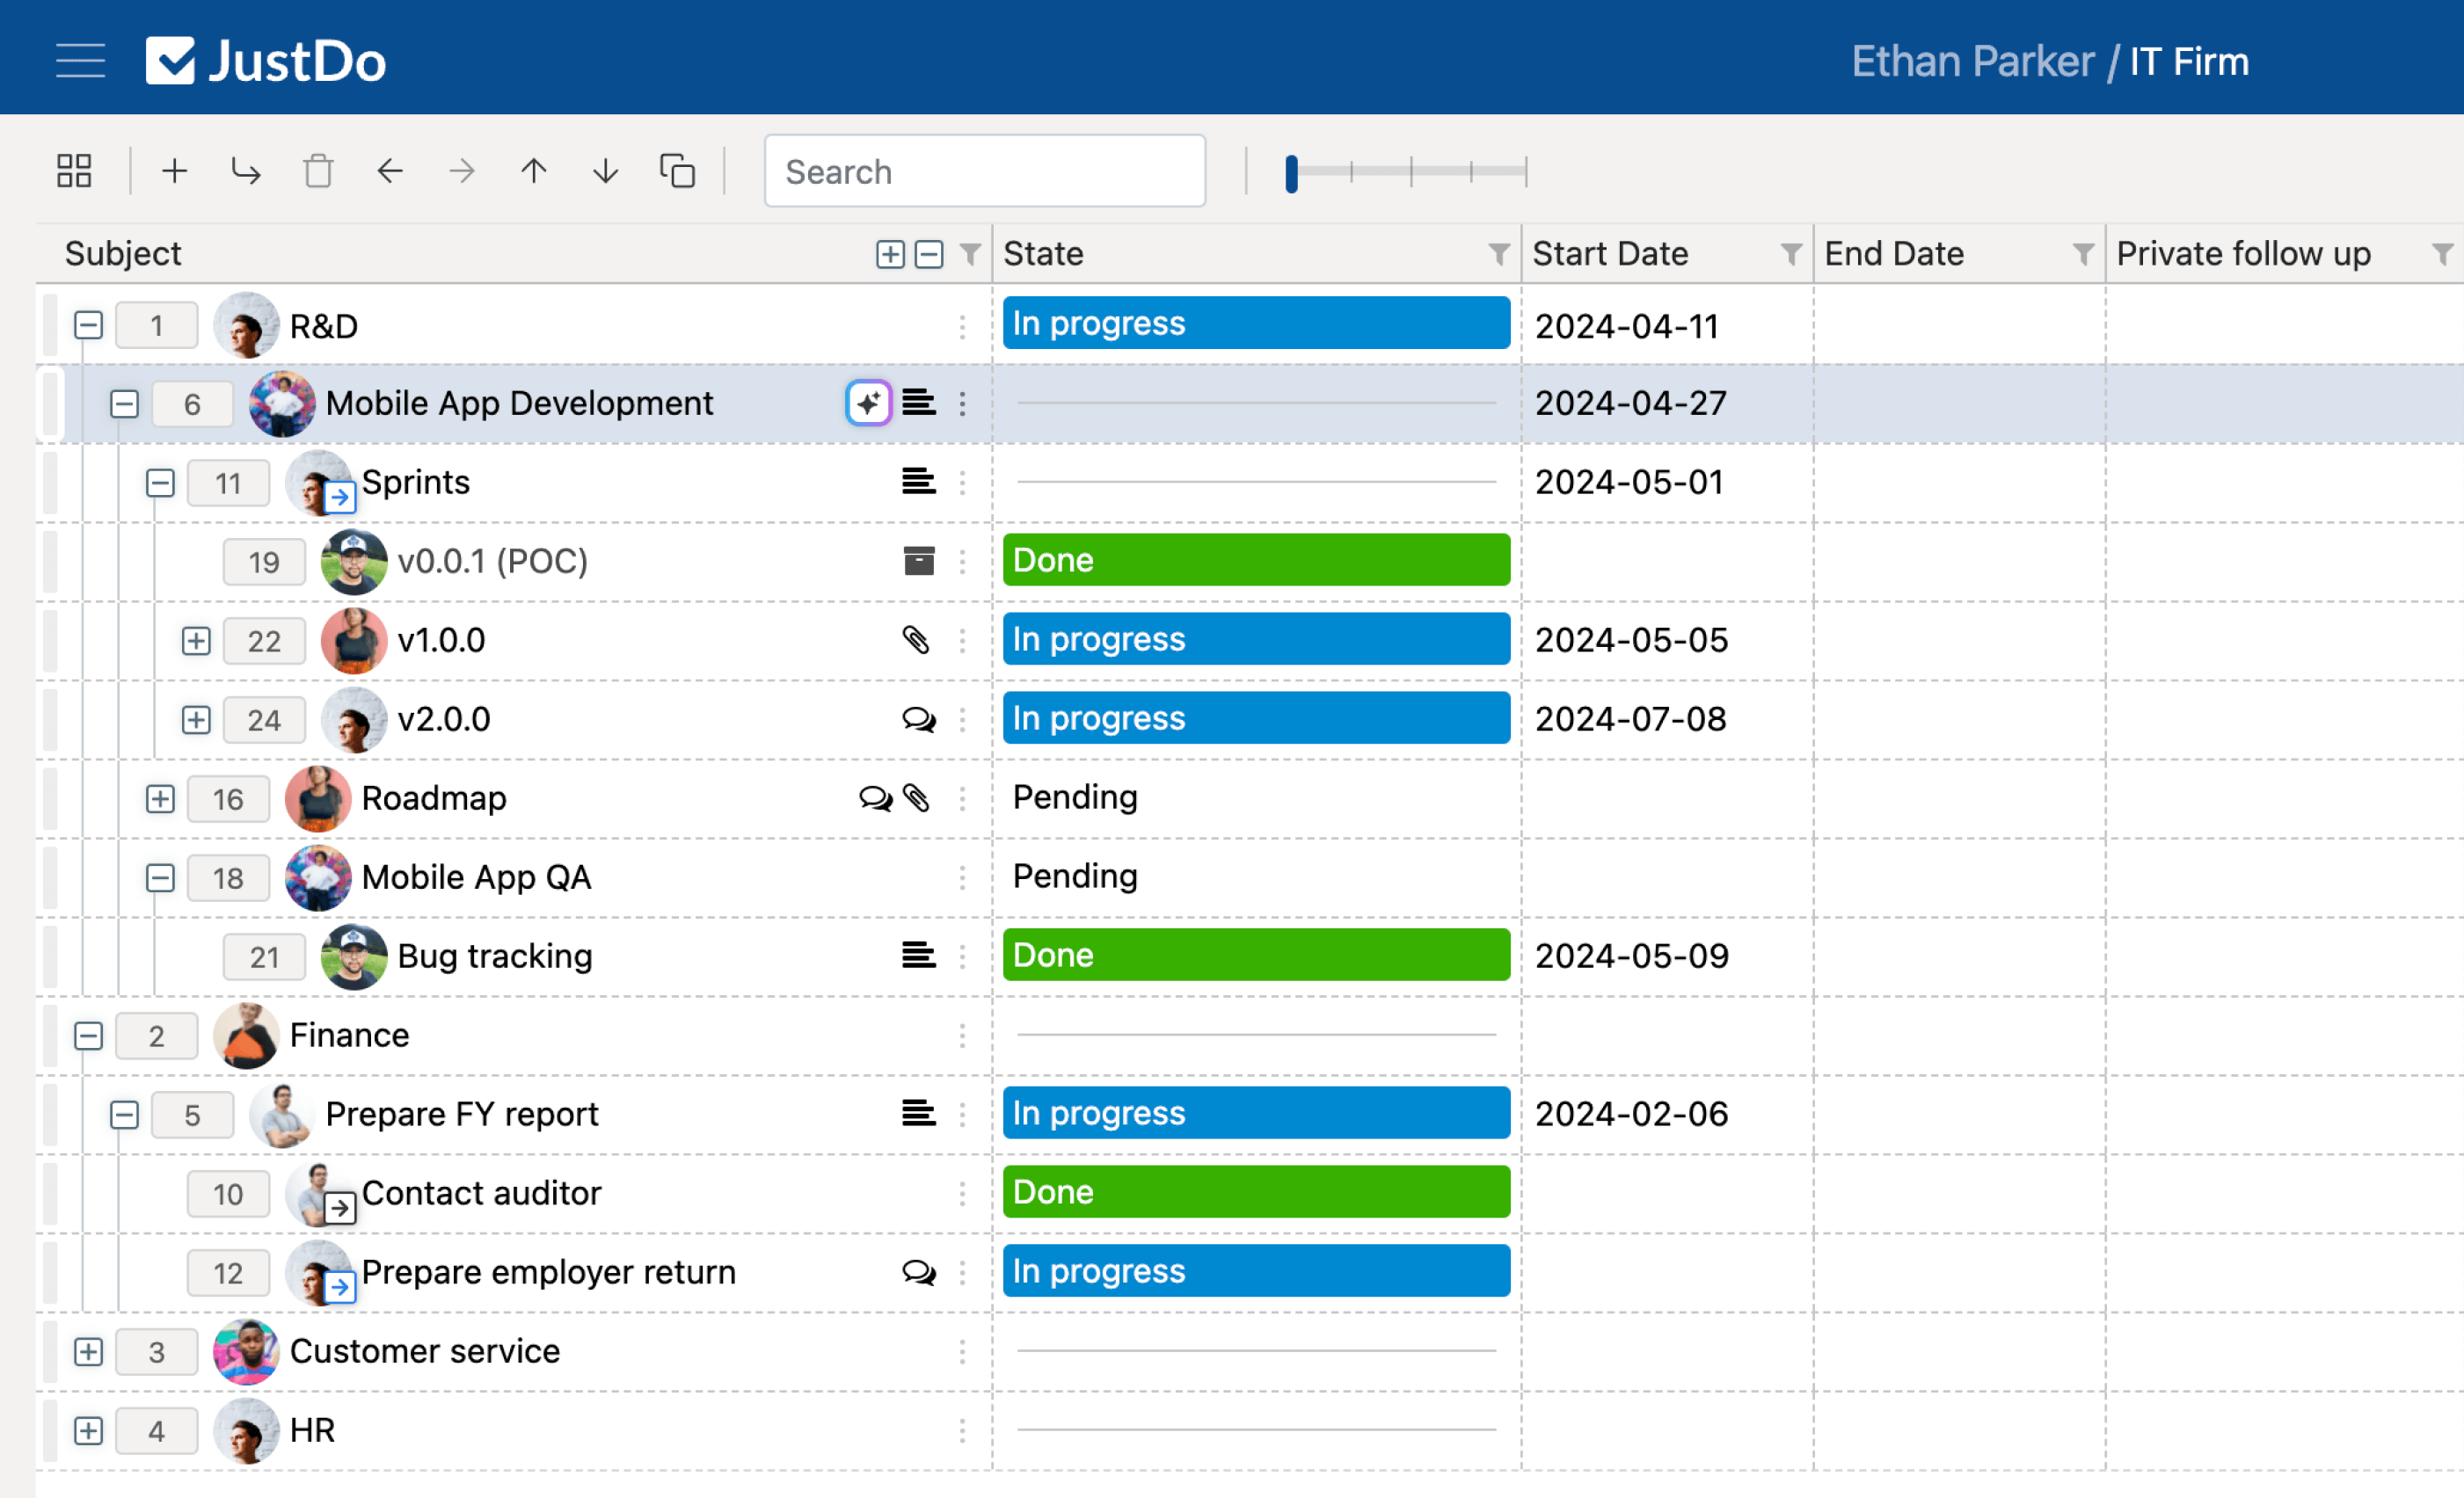Expand the v1.0.0 task
This screenshot has width=2464, height=1498.
tap(196, 641)
